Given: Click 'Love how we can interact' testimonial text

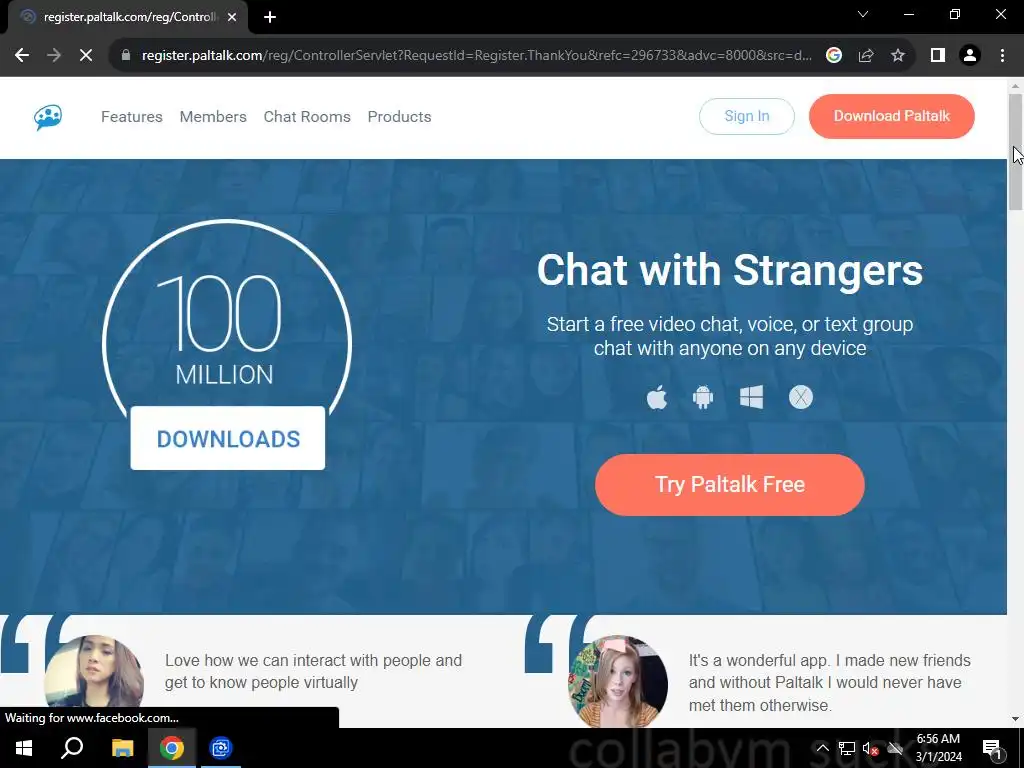Looking at the screenshot, I should click(x=313, y=671).
